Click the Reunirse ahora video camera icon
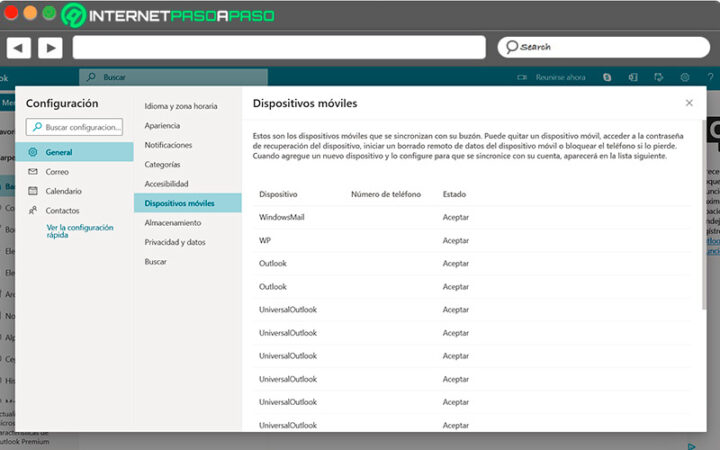 tap(521, 77)
